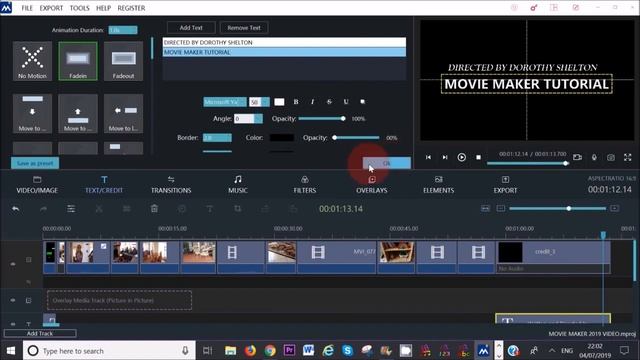Viewport: 640px width, 360px height.
Task: Select text row DIRECTED BY DOROTHY SHELTON
Action: [x=284, y=42]
